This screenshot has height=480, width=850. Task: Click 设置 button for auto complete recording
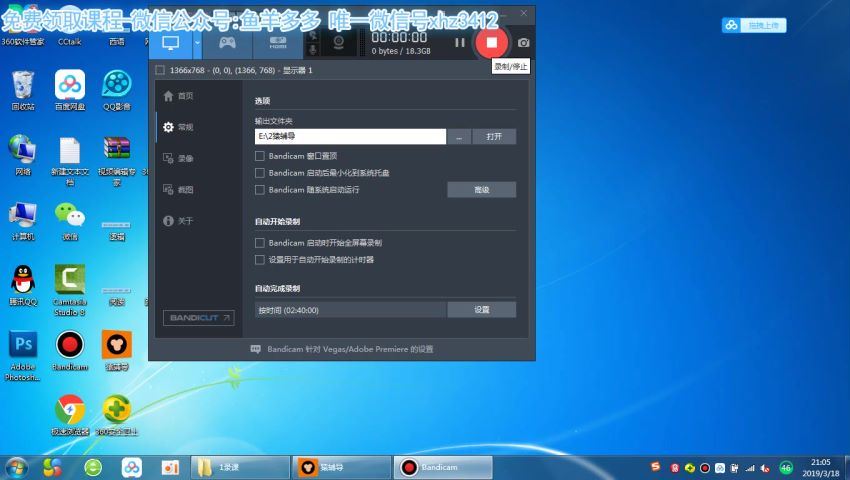coord(481,310)
